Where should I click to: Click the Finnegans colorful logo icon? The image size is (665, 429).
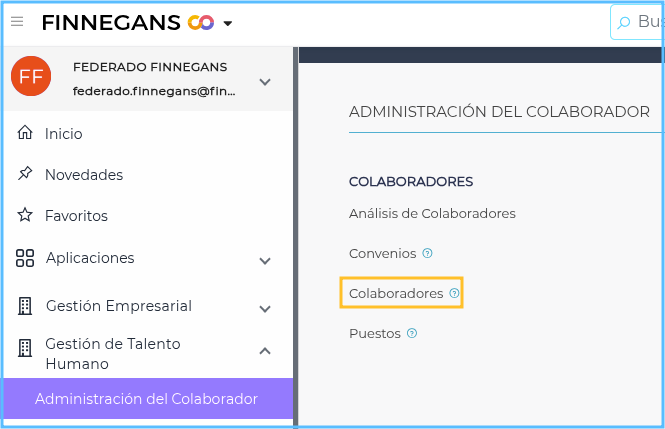[201, 22]
